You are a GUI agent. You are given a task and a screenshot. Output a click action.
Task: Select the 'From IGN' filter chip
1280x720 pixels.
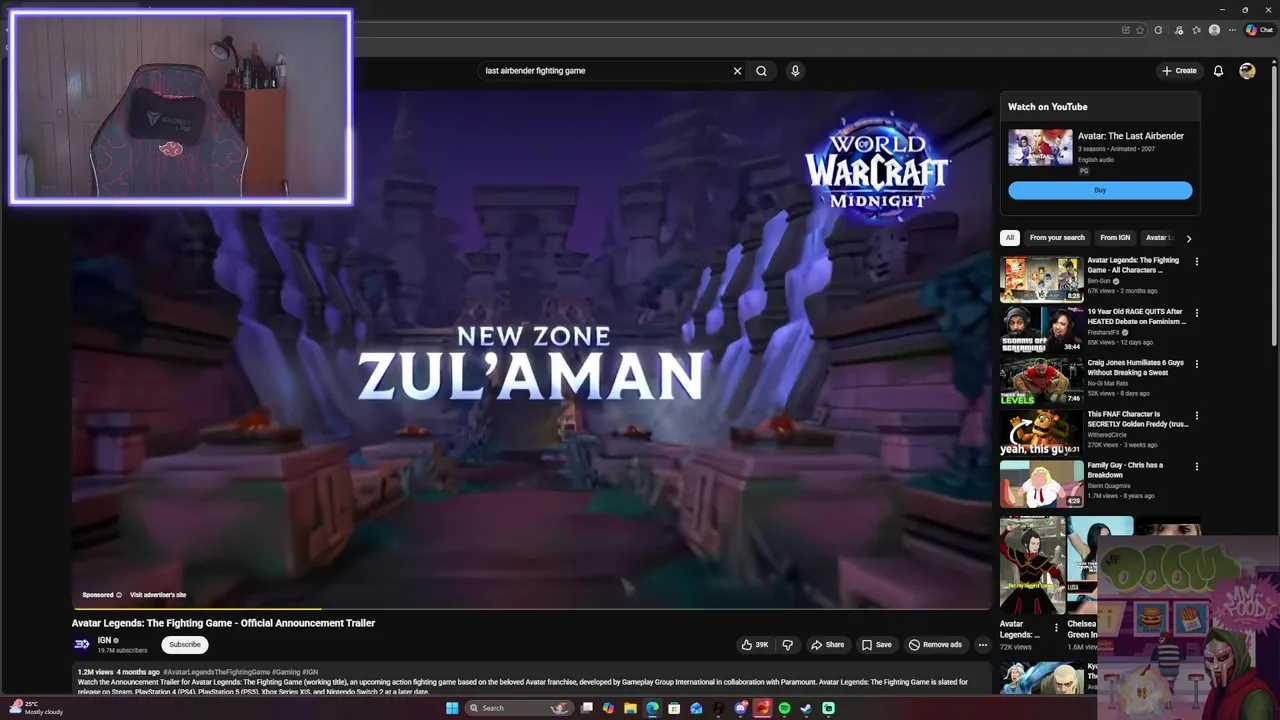click(1115, 238)
